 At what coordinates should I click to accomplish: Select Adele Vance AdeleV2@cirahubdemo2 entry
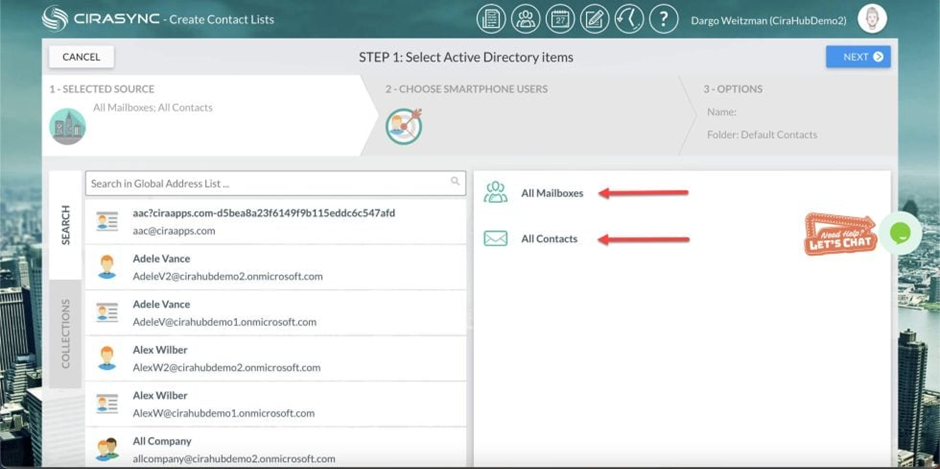(x=275, y=267)
